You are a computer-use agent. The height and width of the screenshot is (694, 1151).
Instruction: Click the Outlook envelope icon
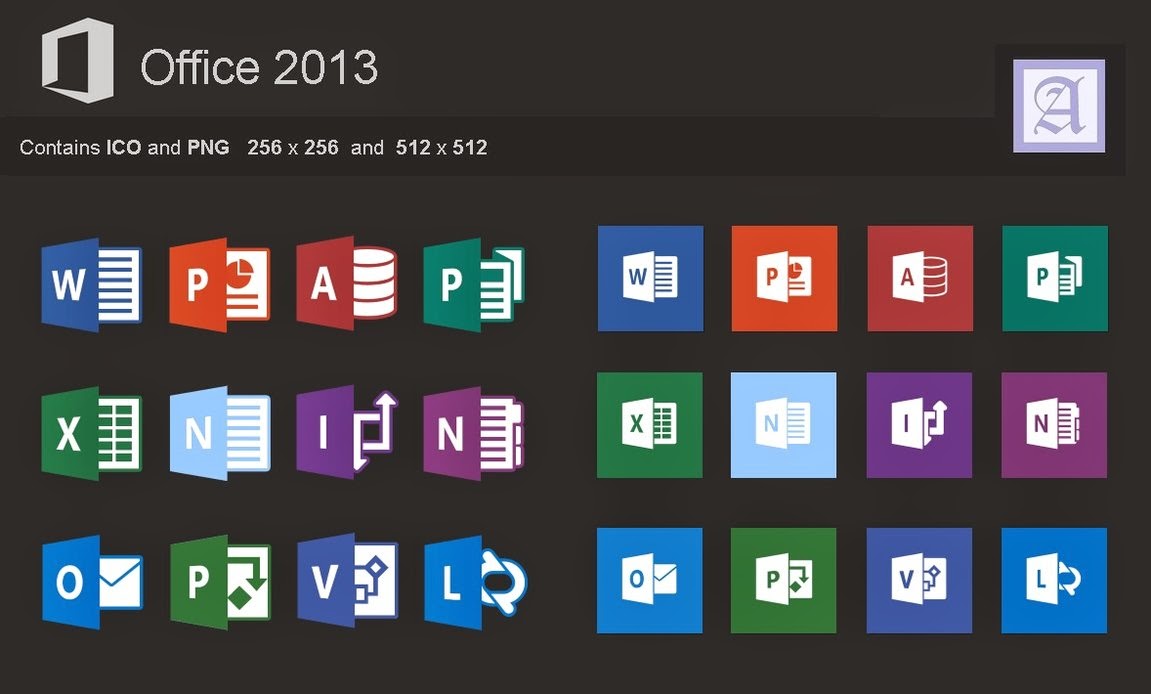click(91, 581)
